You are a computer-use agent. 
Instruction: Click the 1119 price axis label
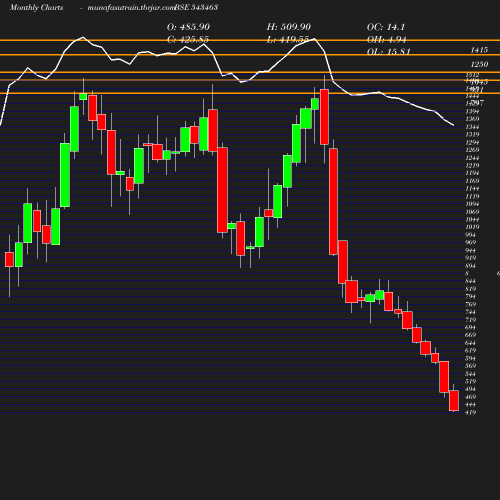click(472, 196)
